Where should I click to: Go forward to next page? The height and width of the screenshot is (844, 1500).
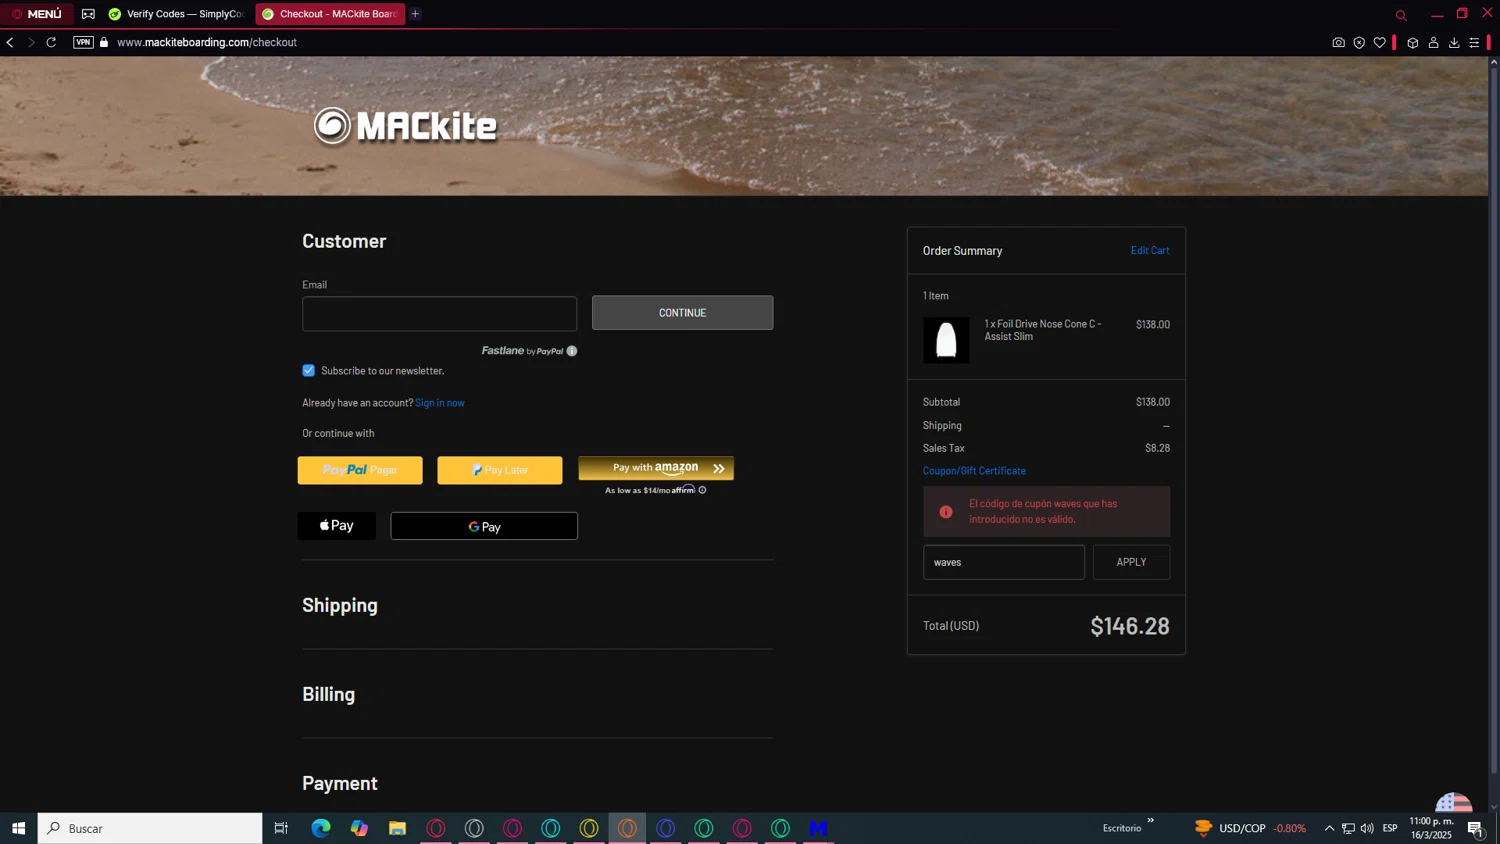[x=31, y=42]
